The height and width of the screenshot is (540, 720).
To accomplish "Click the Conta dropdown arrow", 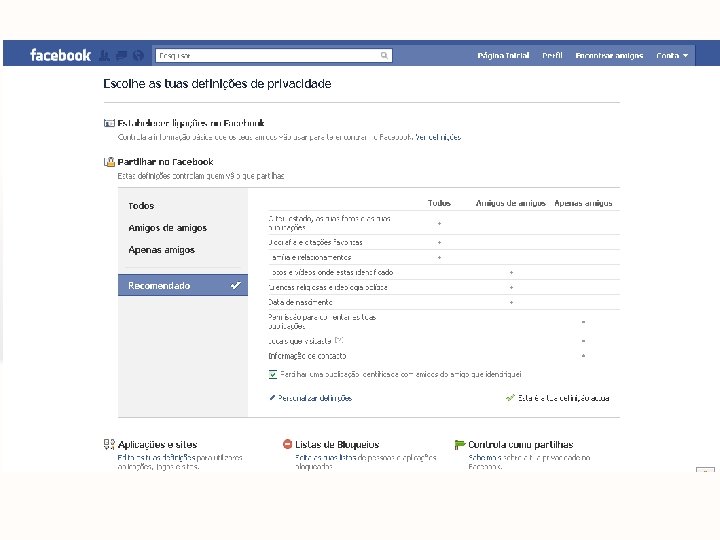I will coord(685,56).
